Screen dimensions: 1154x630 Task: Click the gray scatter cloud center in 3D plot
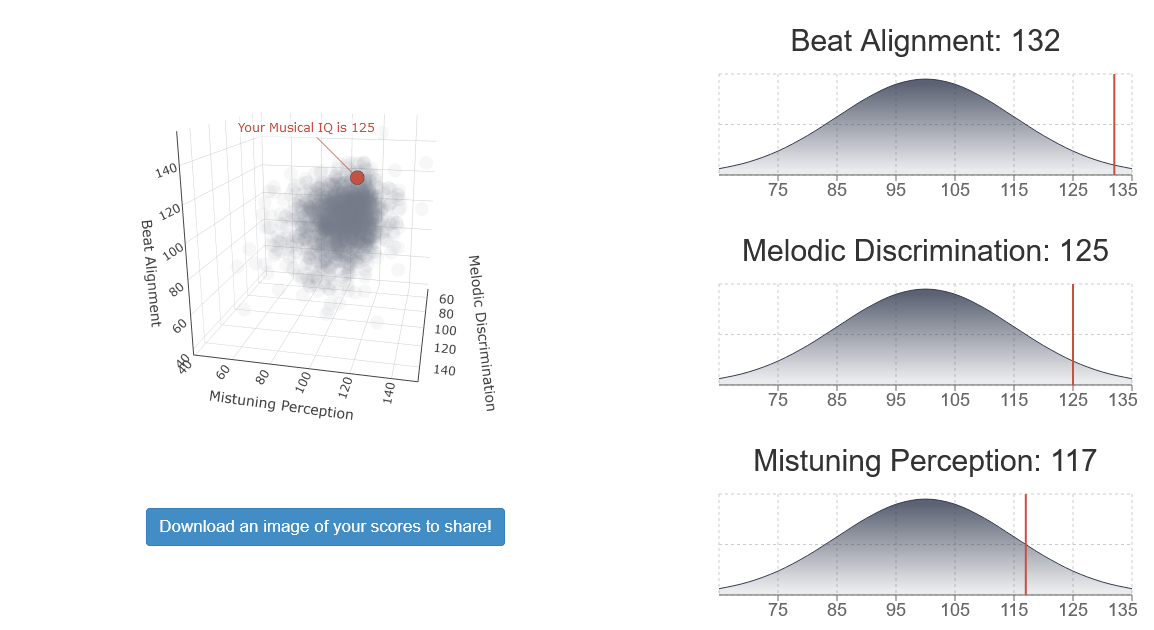340,217
